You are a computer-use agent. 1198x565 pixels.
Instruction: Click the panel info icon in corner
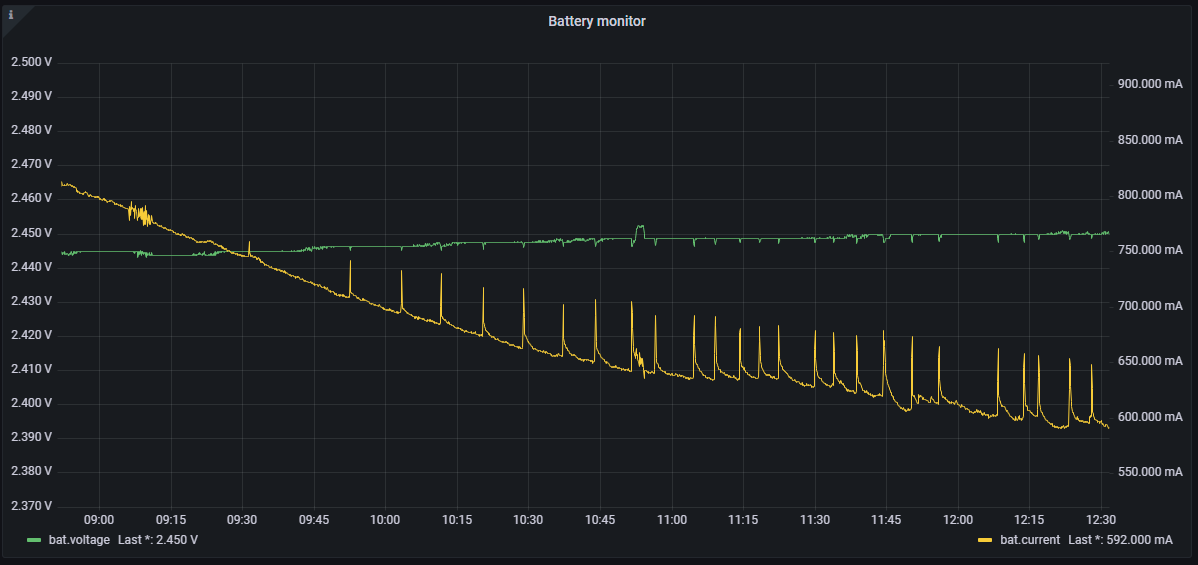(x=11, y=15)
